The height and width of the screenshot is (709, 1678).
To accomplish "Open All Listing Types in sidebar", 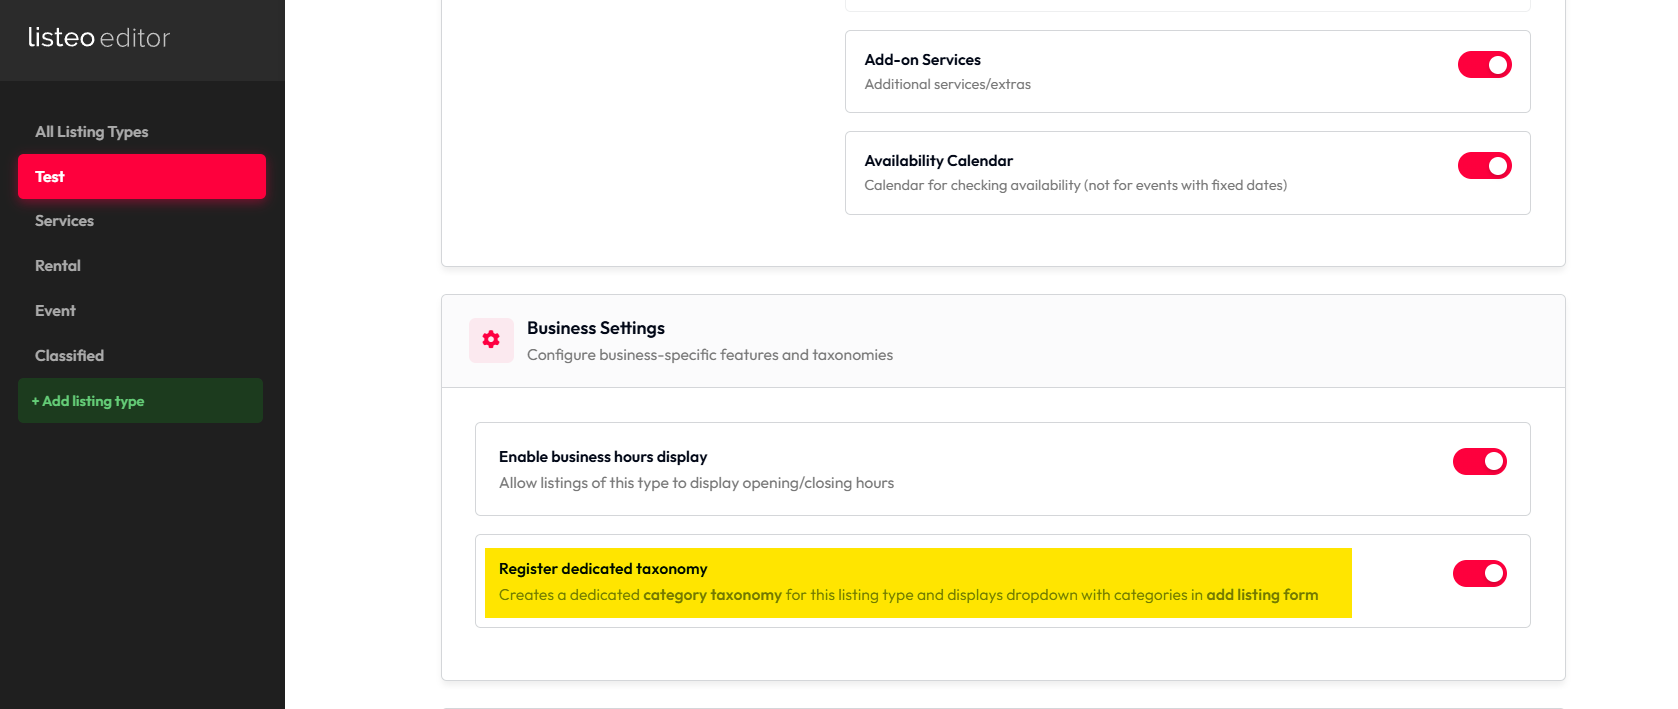I will (x=92, y=132).
